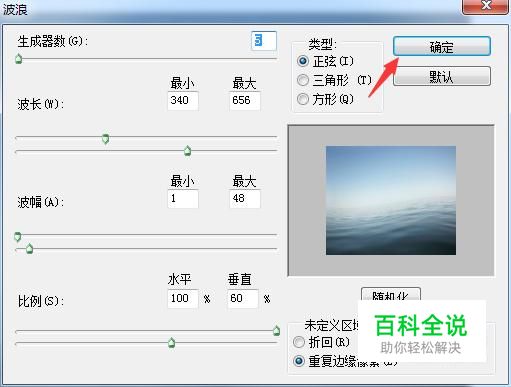The height and width of the screenshot is (387, 511).
Task: Click the 水平 scale field showing 100
Action: point(183,298)
